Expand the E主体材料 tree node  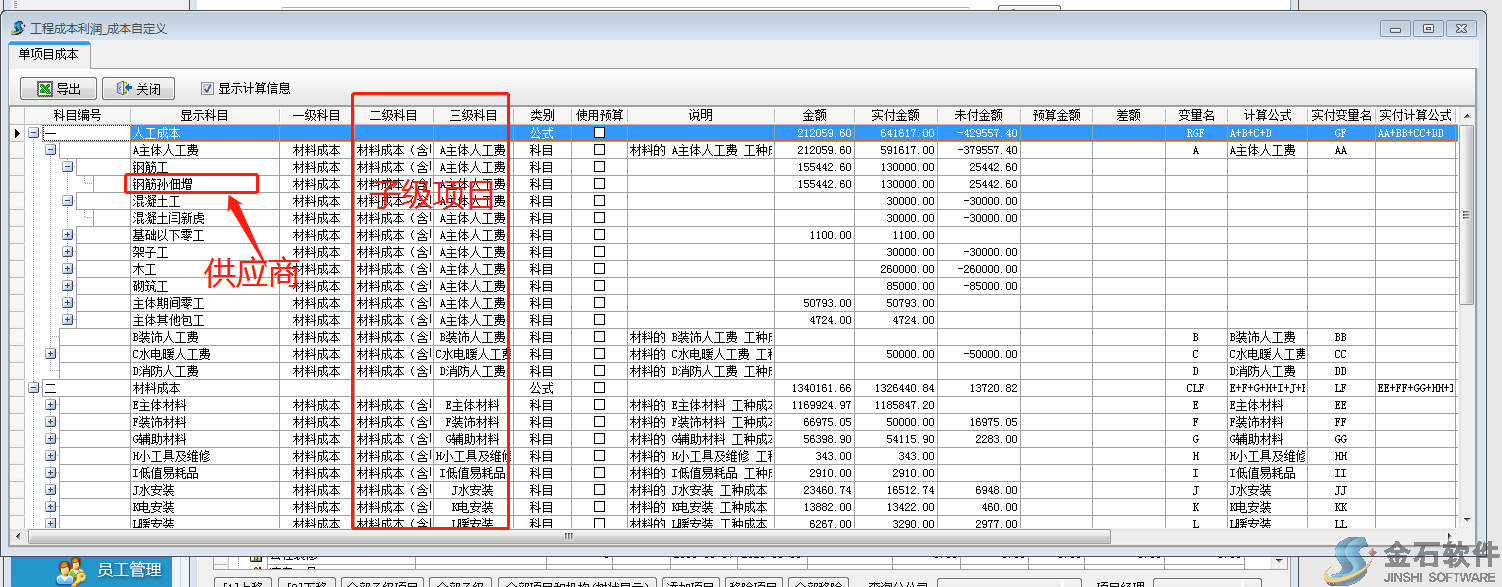click(x=51, y=405)
